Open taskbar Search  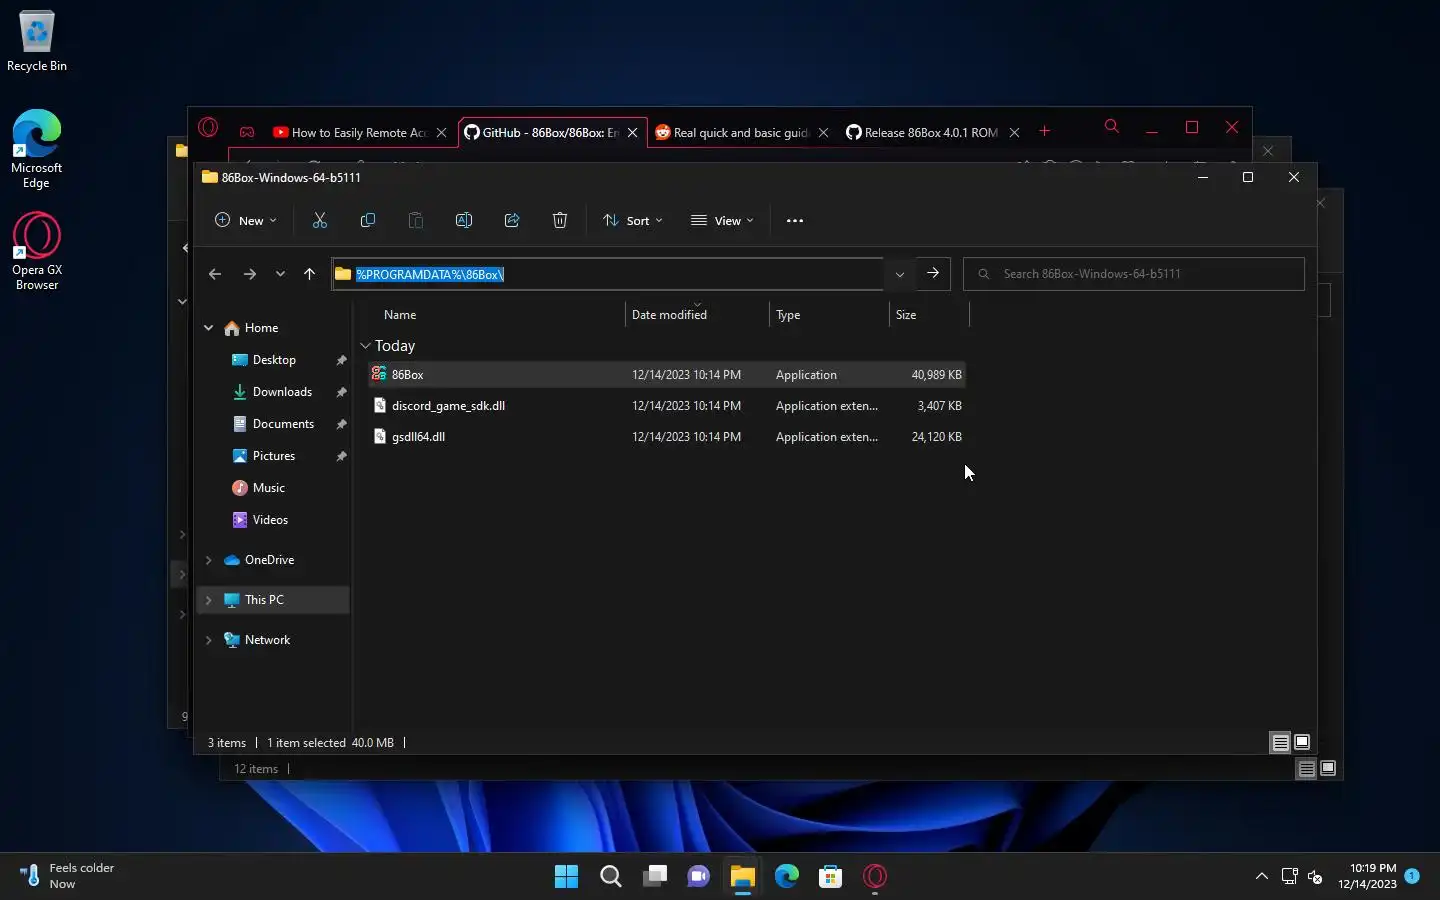(611, 876)
